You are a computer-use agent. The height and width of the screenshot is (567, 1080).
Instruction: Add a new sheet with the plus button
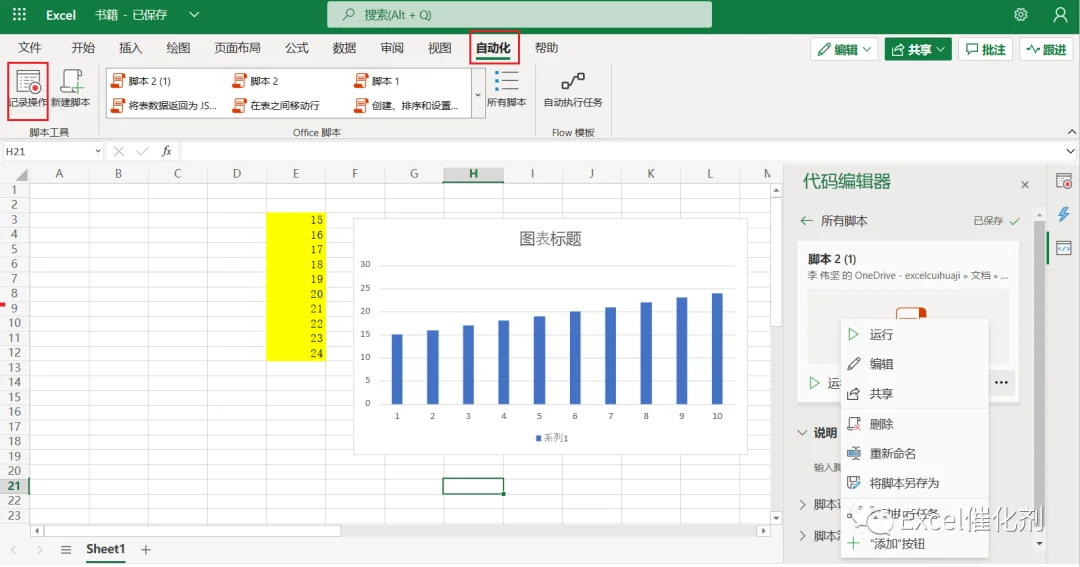pos(145,550)
